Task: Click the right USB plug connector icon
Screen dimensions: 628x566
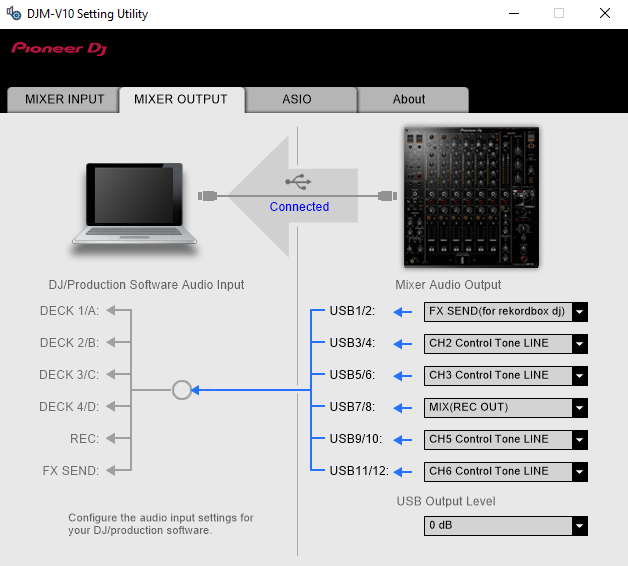Action: pos(387,196)
